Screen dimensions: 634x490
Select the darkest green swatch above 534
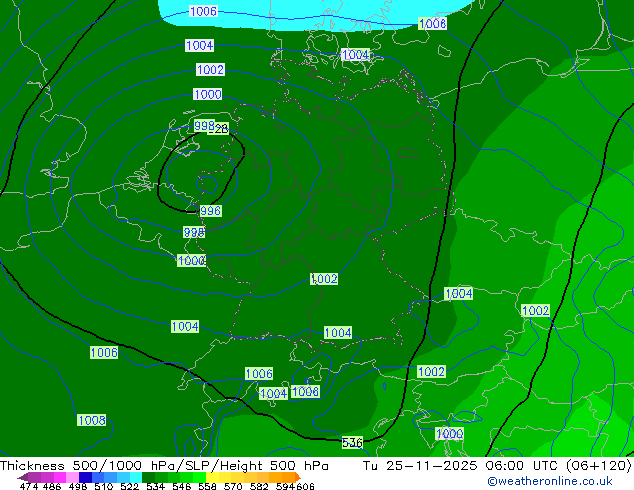click(148, 477)
